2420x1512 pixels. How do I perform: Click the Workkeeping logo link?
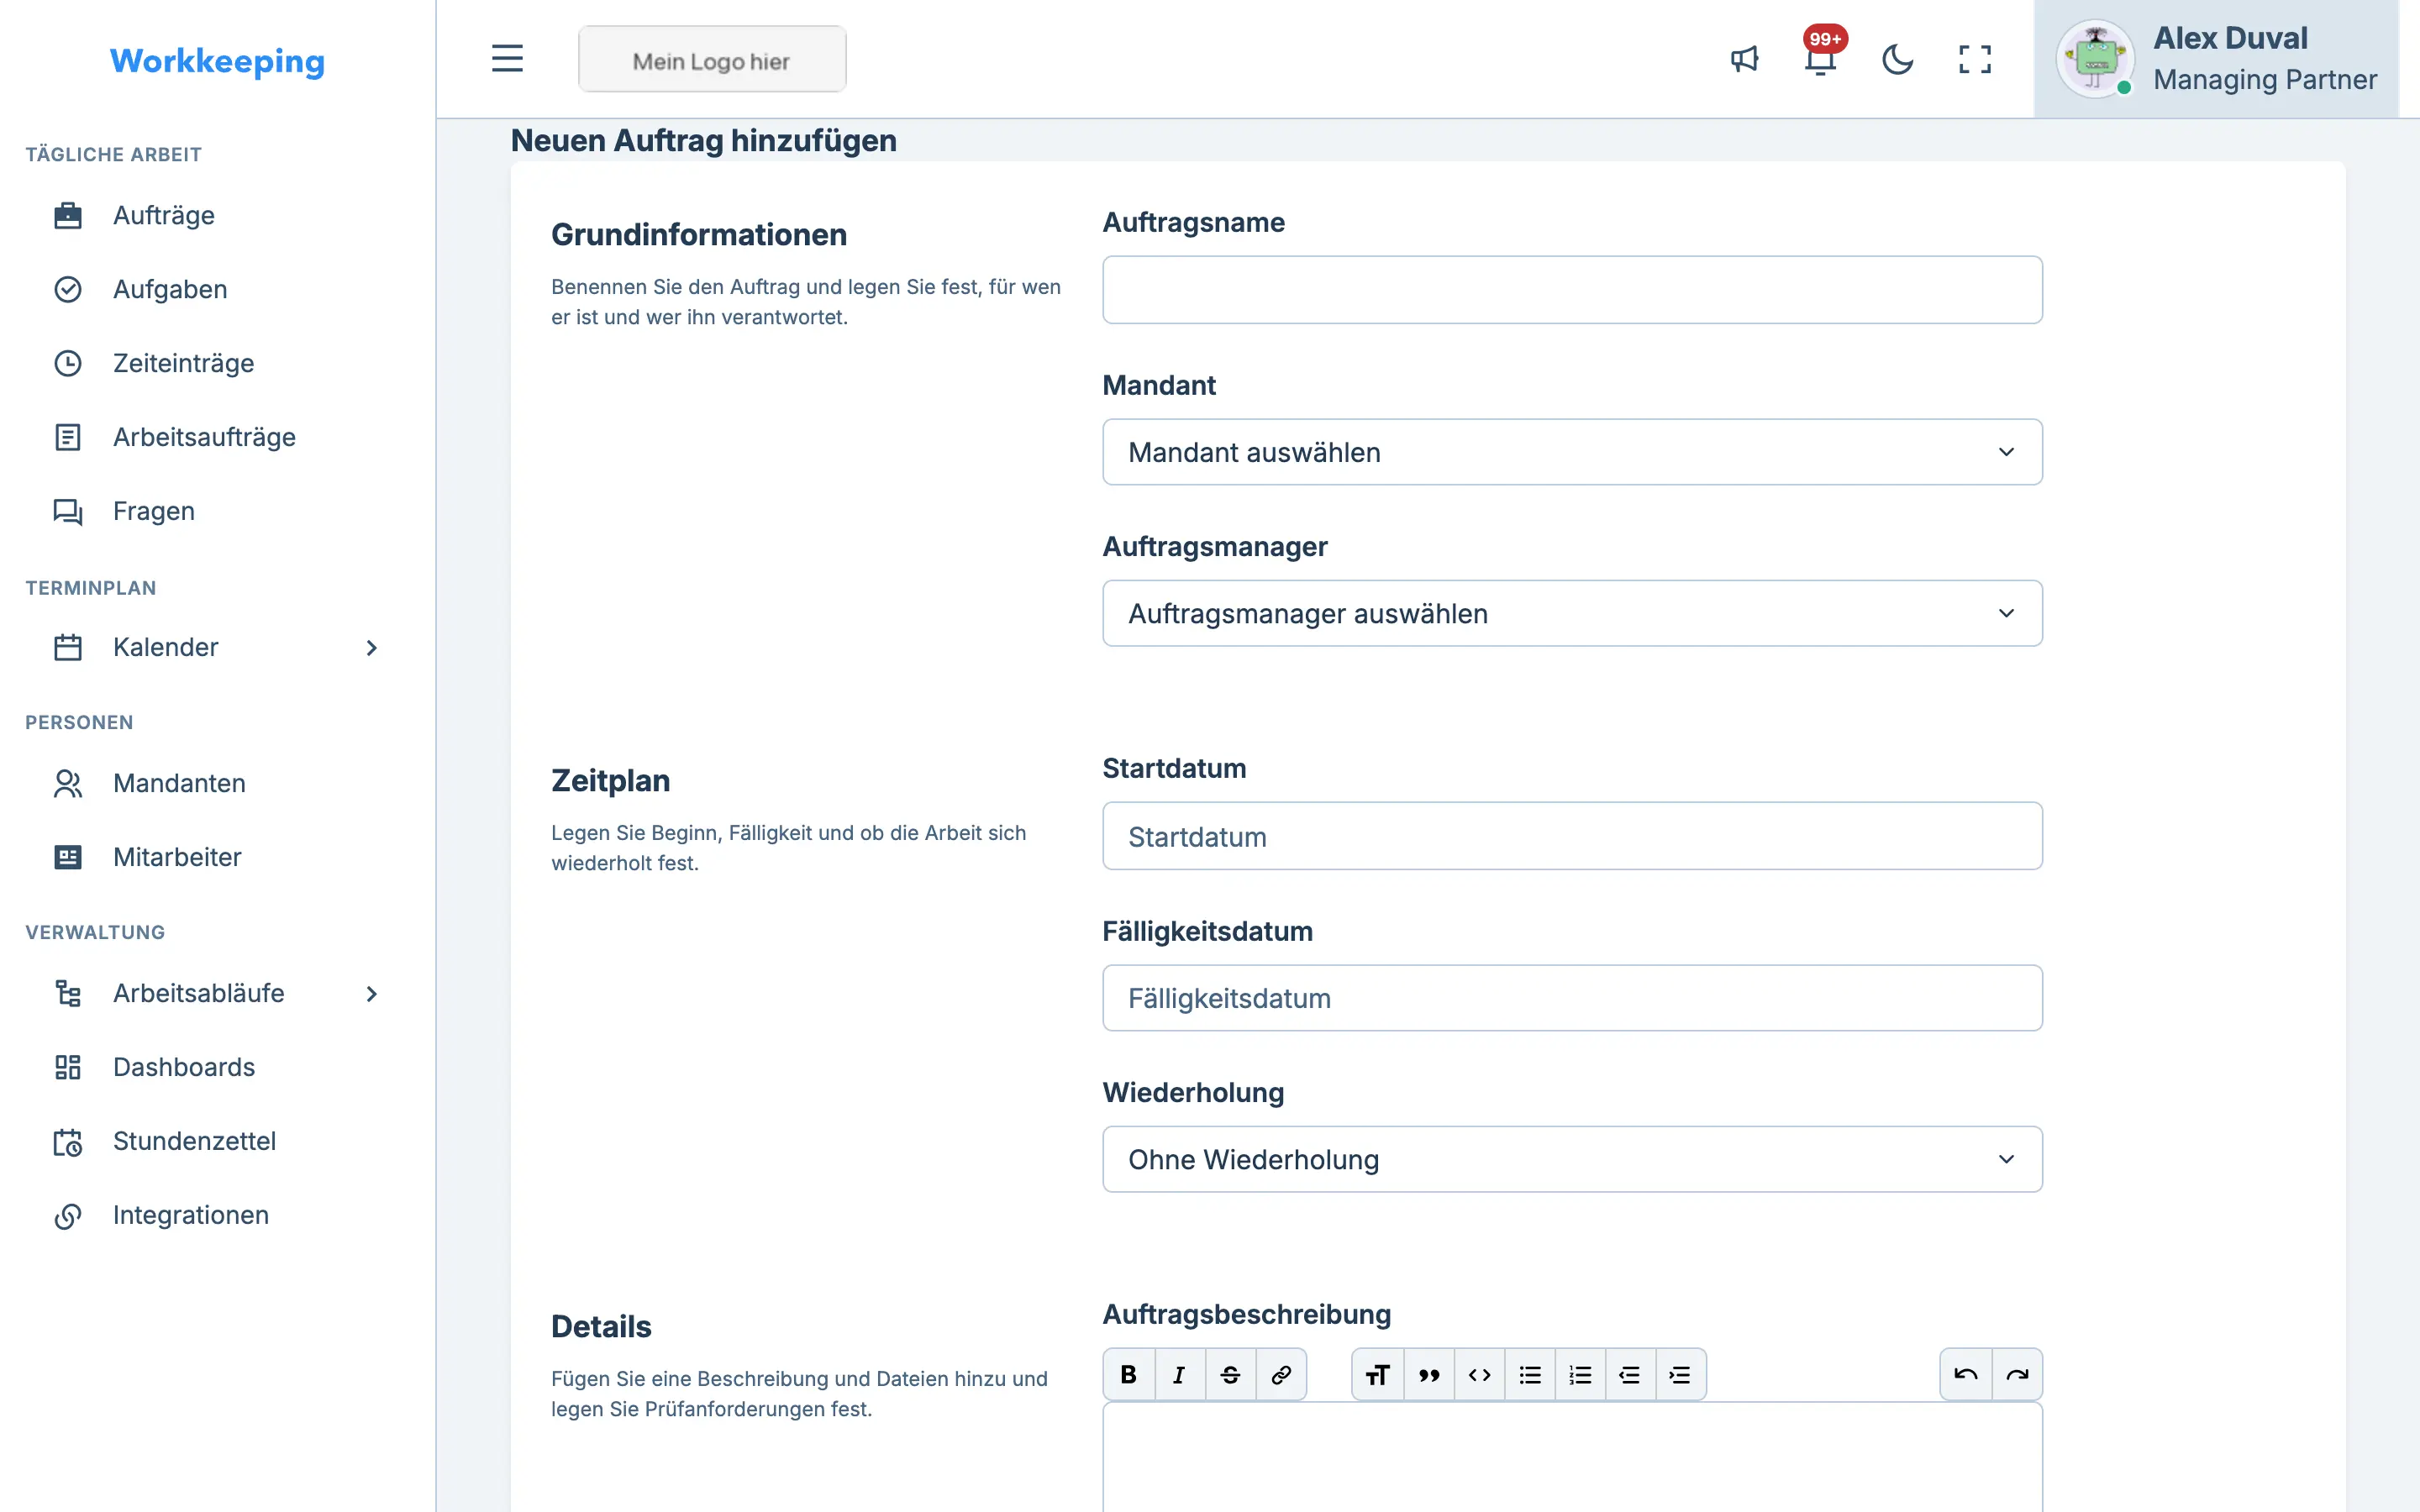[x=217, y=61]
